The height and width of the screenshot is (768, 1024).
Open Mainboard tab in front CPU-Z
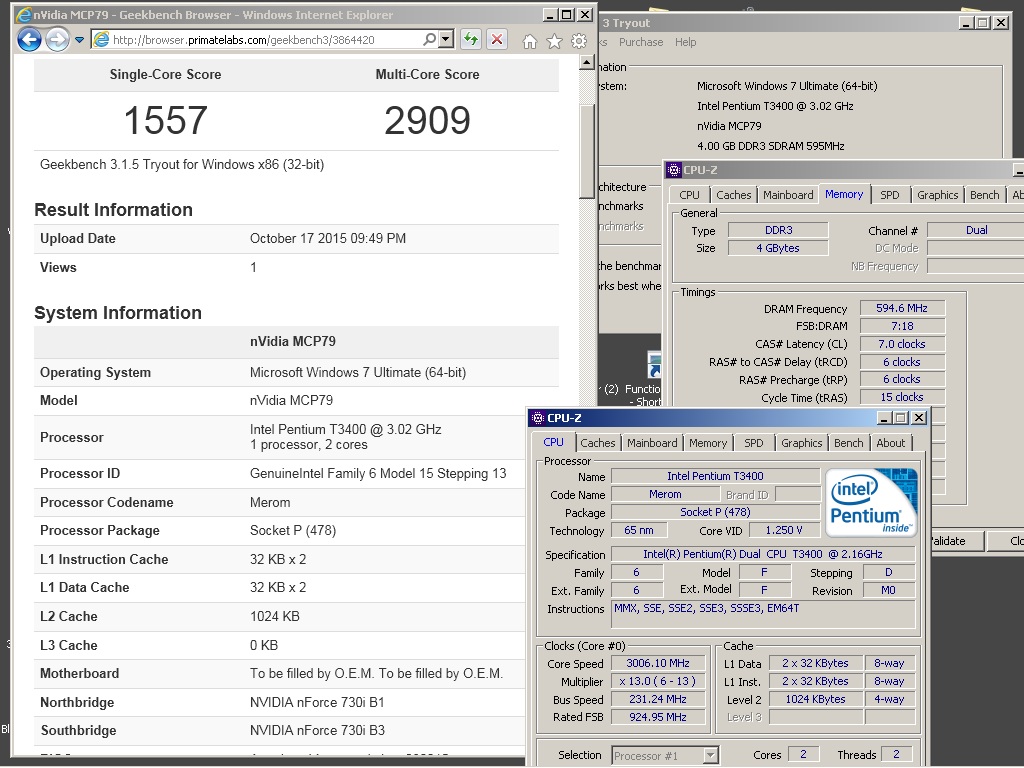click(x=652, y=443)
